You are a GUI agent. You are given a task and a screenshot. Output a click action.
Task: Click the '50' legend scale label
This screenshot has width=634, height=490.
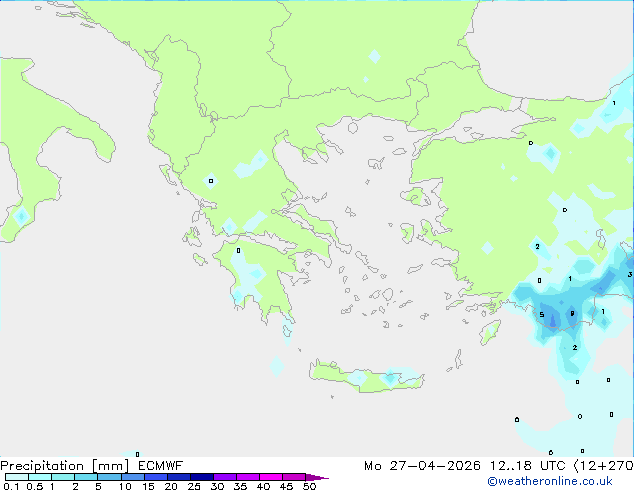[310, 486]
